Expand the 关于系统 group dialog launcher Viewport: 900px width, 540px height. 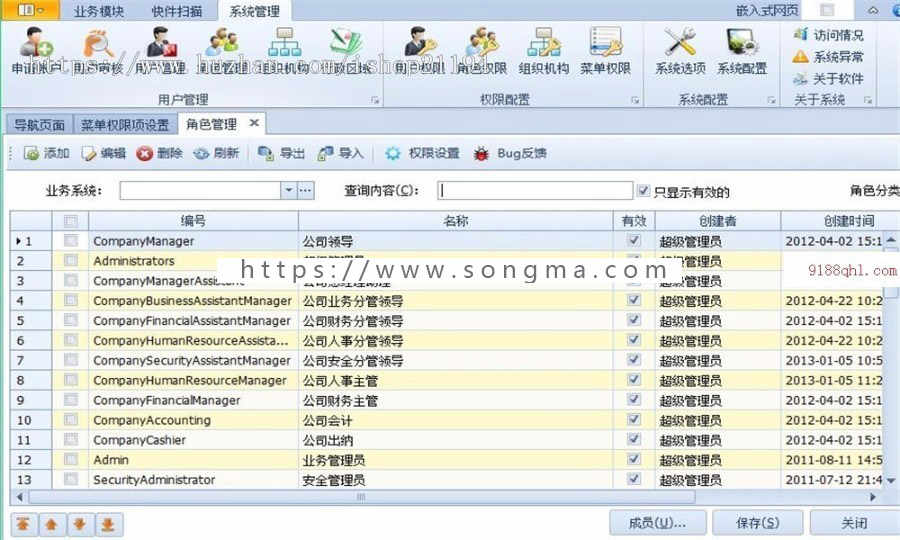tap(868, 100)
